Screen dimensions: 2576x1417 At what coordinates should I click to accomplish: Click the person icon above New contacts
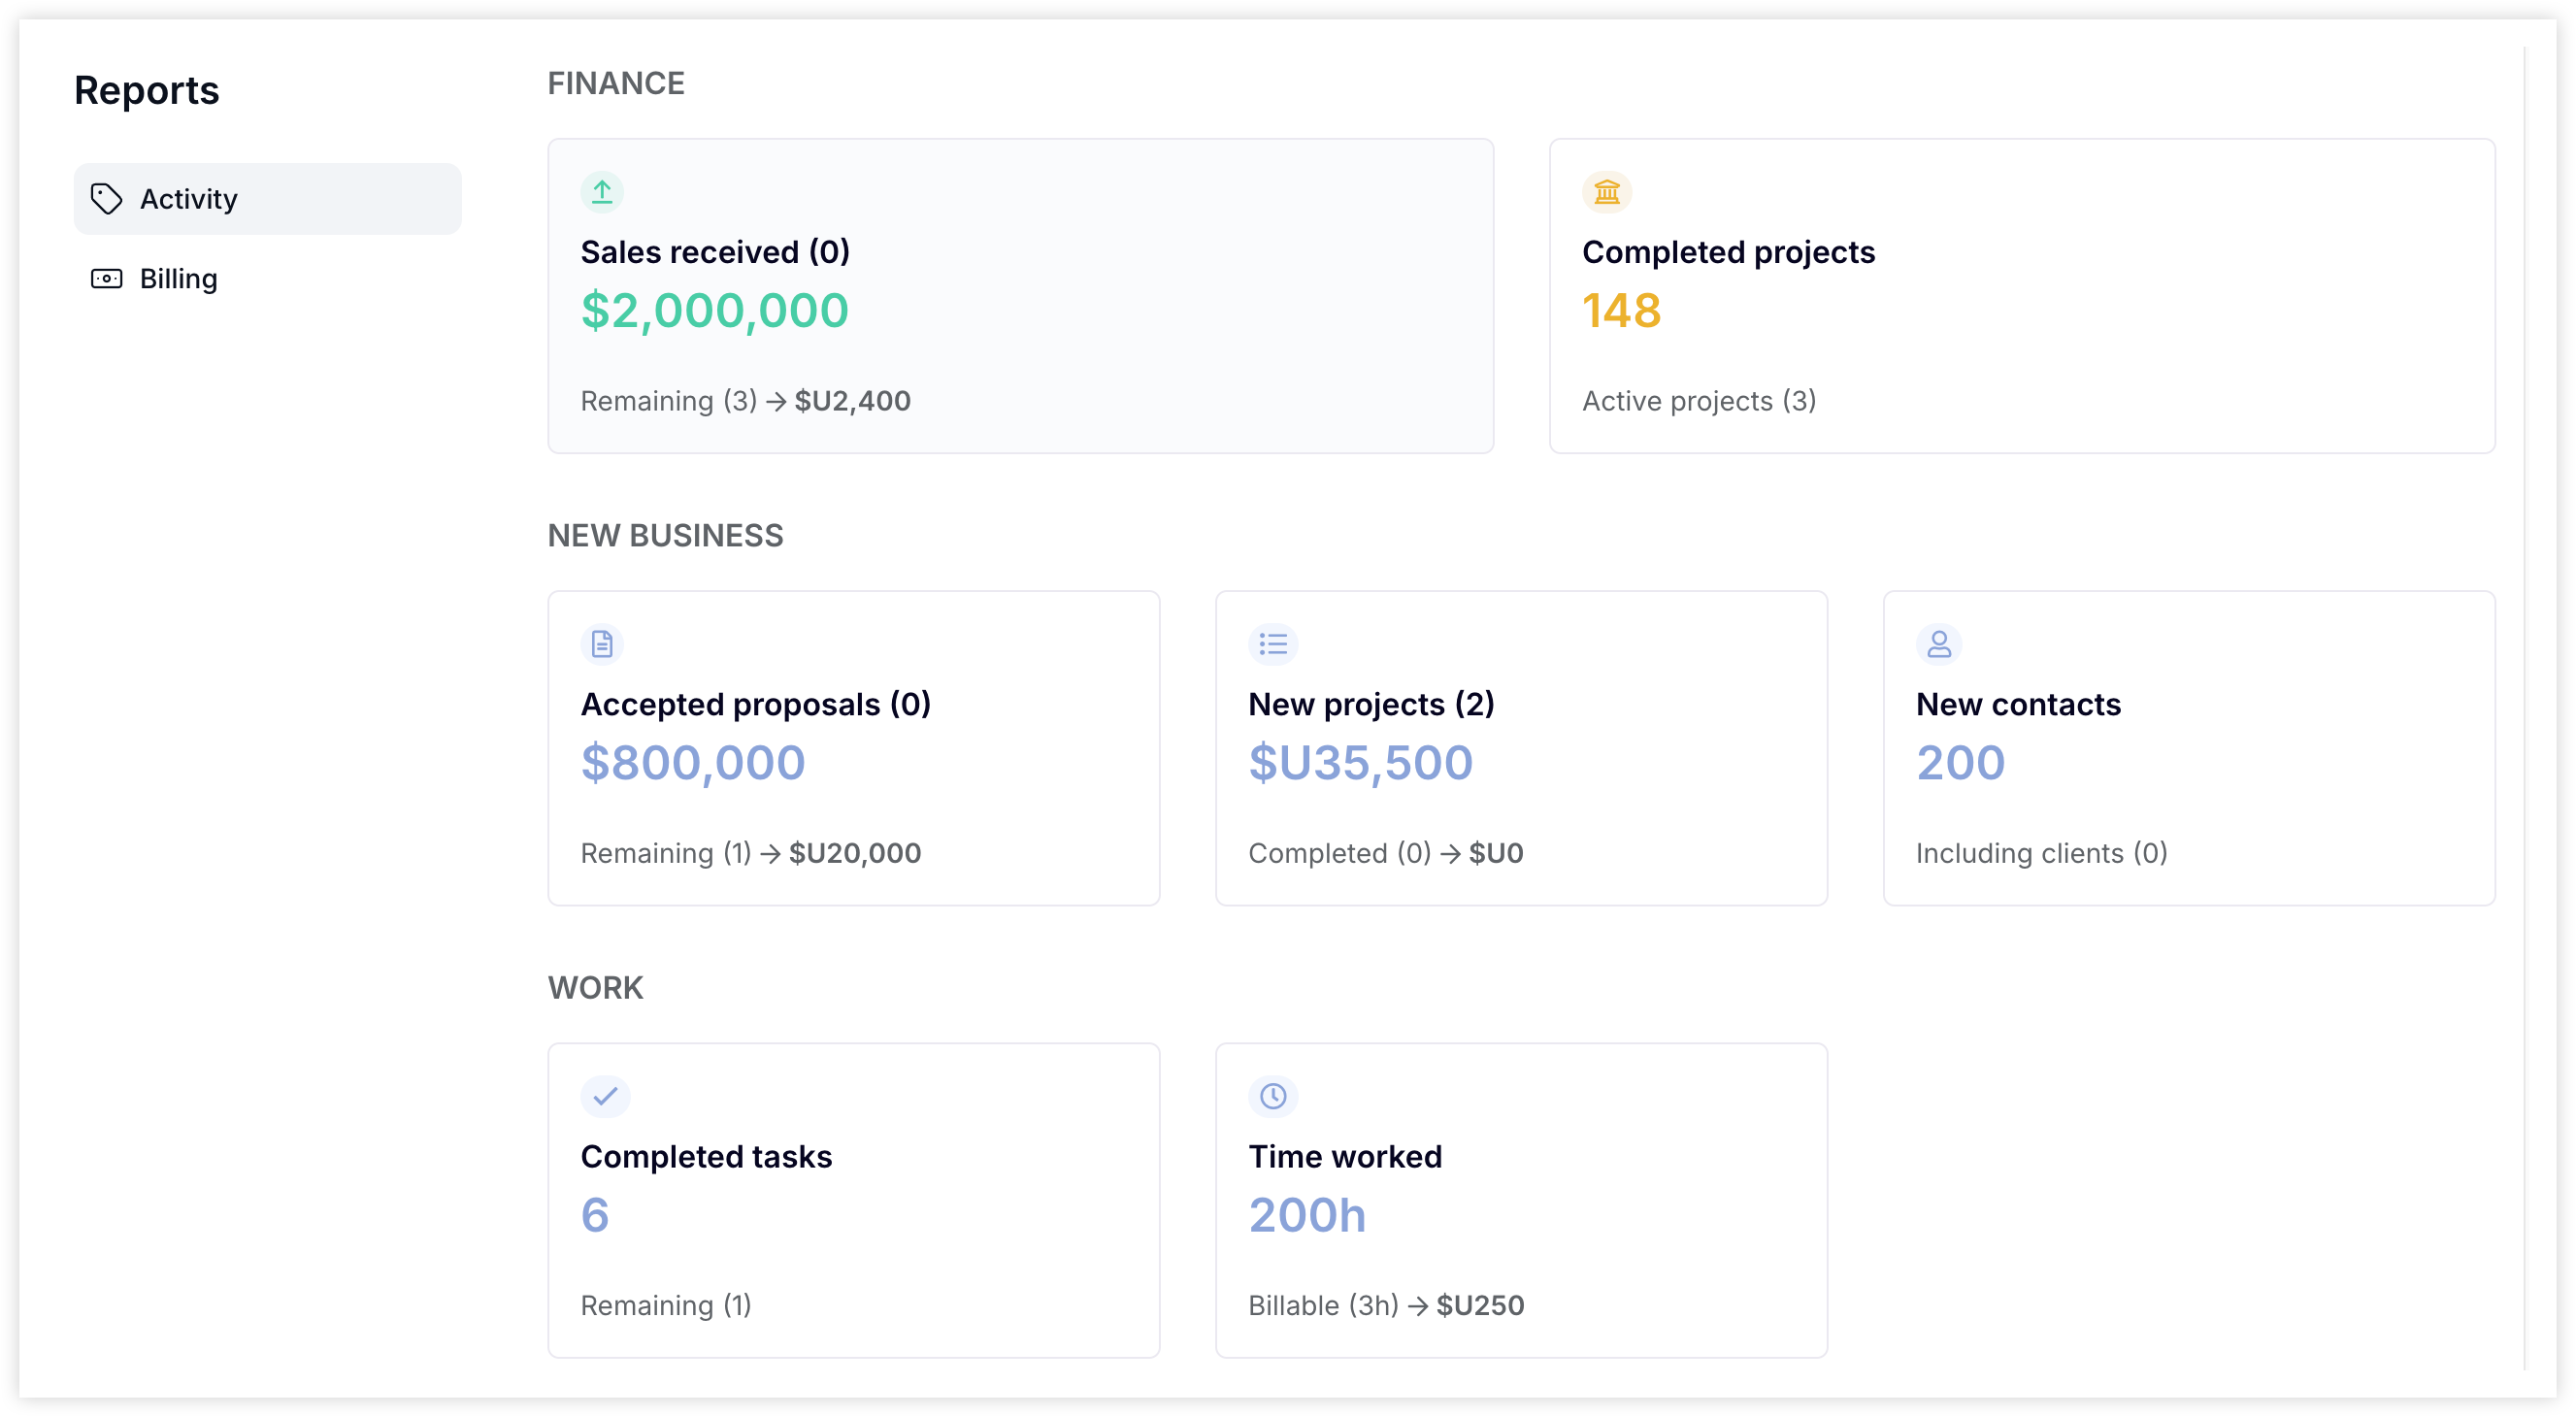tap(1939, 644)
